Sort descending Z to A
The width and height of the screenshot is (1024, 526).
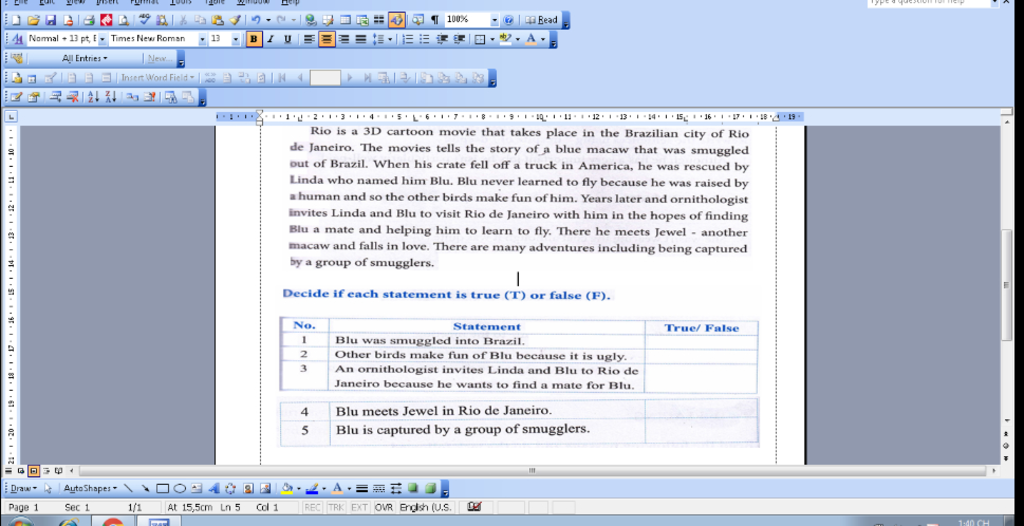coord(110,97)
